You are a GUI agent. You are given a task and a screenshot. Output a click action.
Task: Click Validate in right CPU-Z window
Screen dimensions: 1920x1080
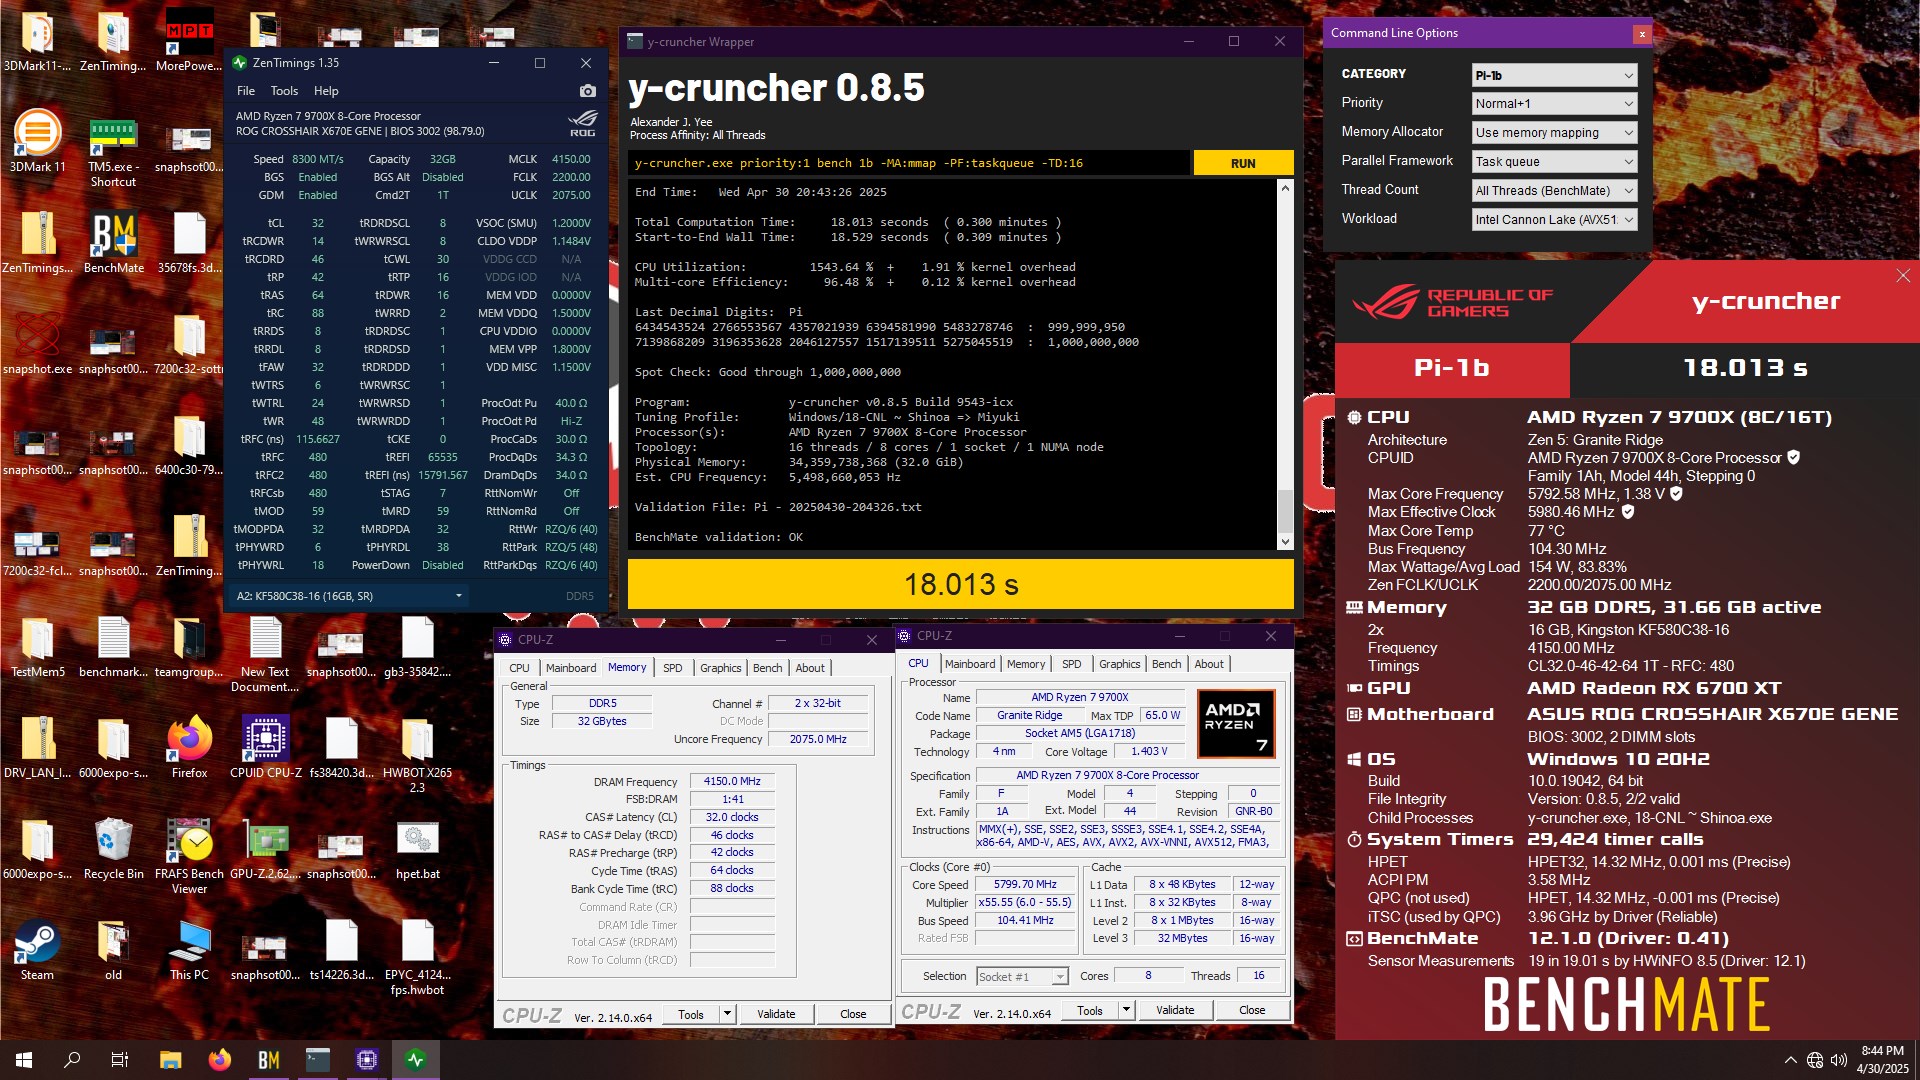(1175, 1010)
